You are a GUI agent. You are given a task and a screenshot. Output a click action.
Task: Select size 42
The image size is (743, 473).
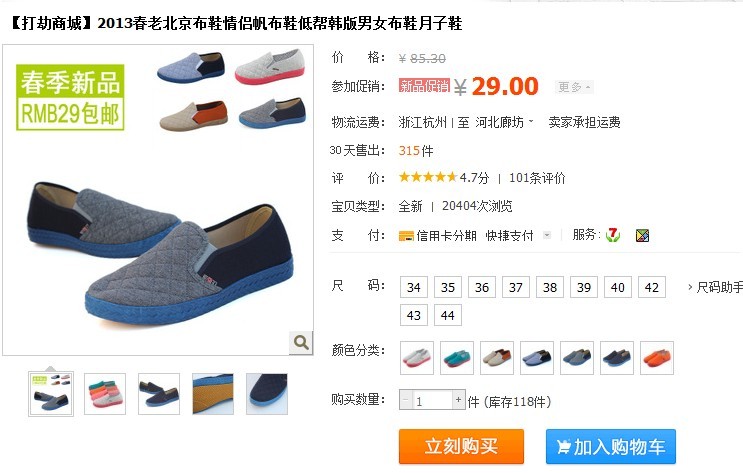(x=652, y=287)
